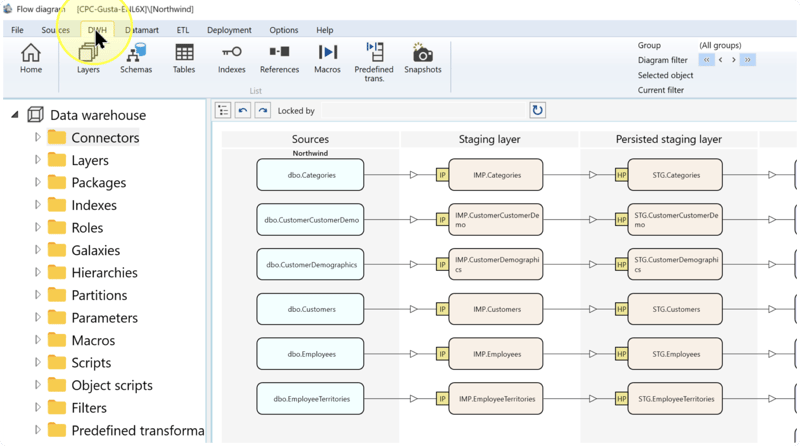Image resolution: width=800 pixels, height=446 pixels.
Task: Click the HP badge on STG.Customers
Action: tap(621, 309)
